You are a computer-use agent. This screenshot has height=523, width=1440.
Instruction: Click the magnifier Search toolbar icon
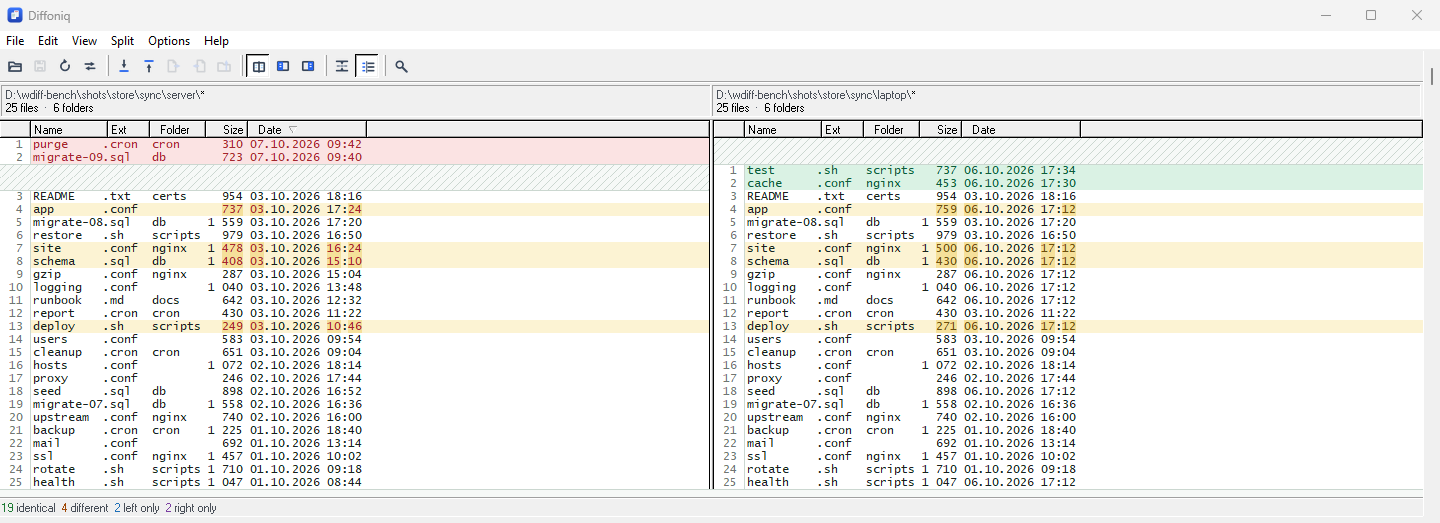401,66
